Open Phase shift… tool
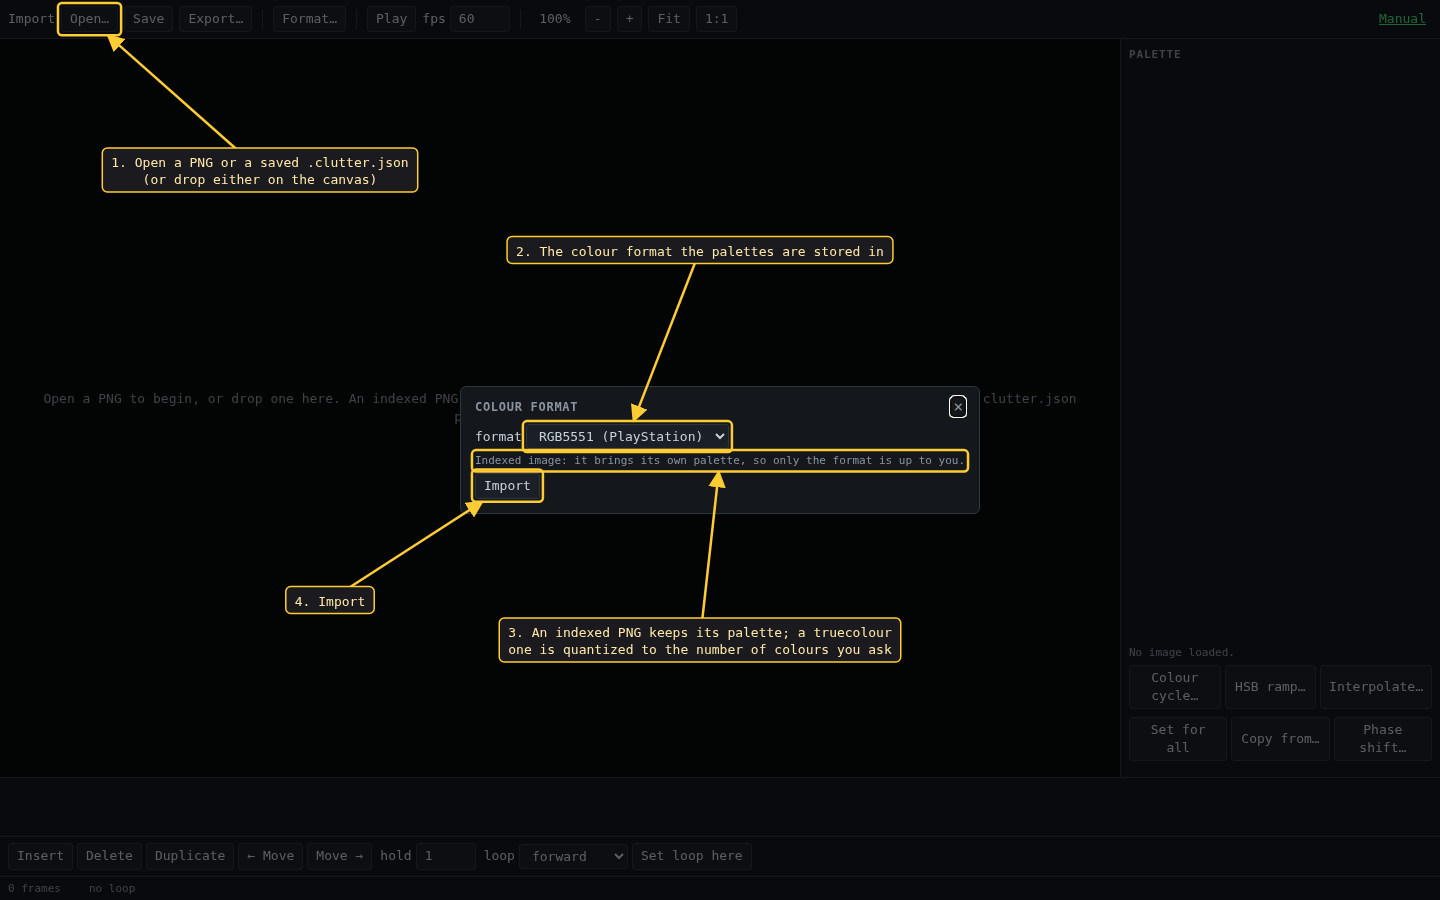1440x900 pixels. tap(1383, 739)
